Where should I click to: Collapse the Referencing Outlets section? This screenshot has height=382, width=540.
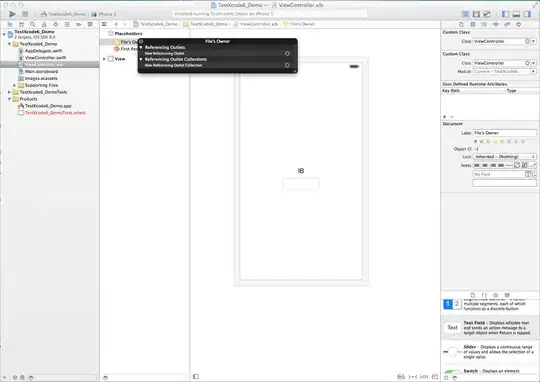(141, 48)
